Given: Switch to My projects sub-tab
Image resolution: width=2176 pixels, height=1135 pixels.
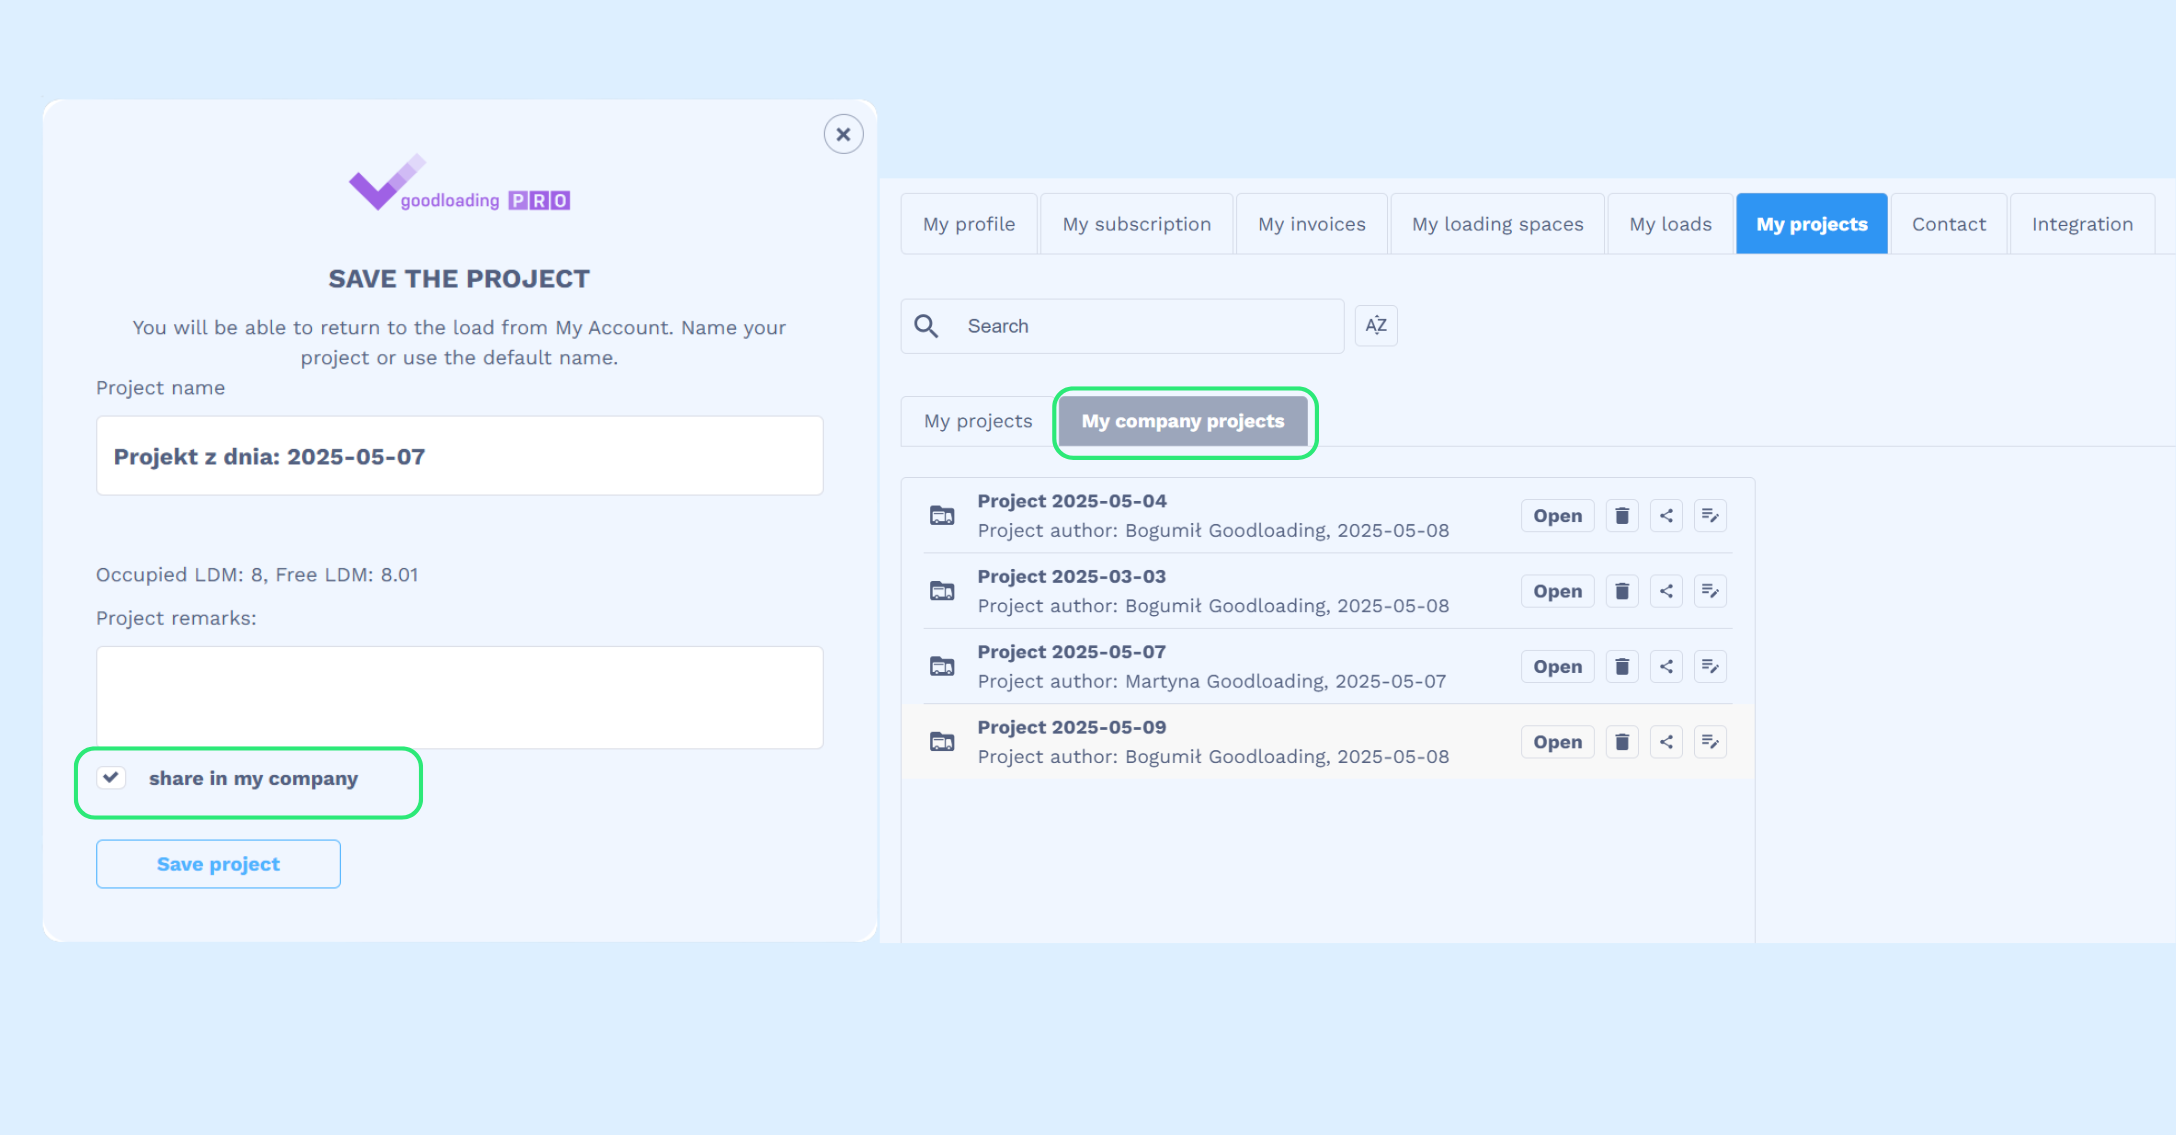Looking at the screenshot, I should [x=977, y=421].
